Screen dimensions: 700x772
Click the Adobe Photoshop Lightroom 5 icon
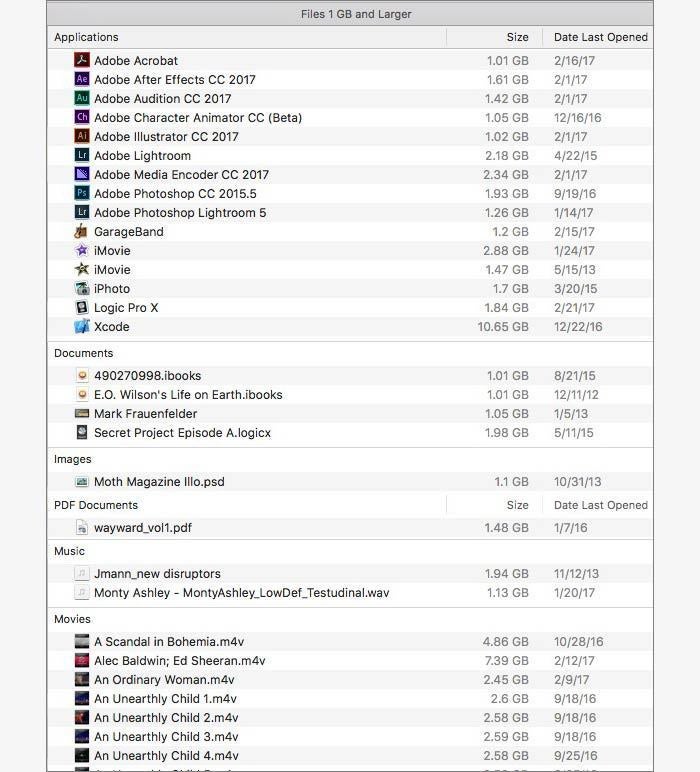pos(82,212)
